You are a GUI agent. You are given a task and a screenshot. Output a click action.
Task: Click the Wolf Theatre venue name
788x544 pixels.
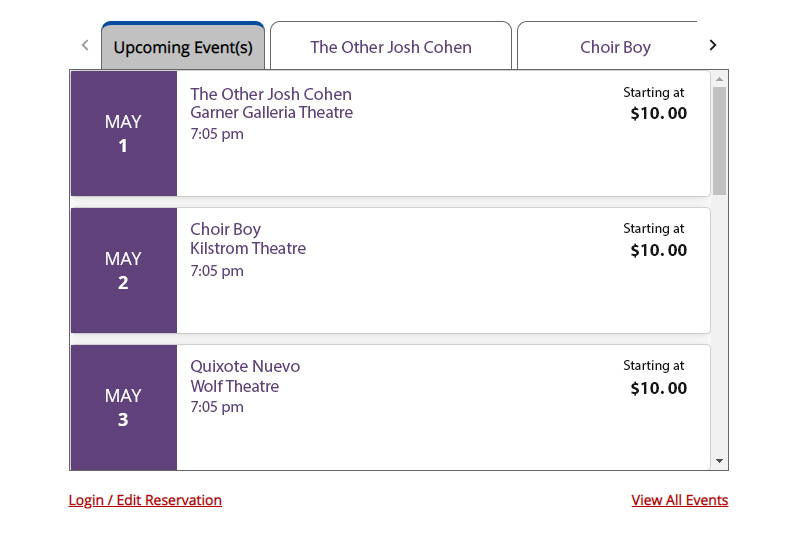234,386
